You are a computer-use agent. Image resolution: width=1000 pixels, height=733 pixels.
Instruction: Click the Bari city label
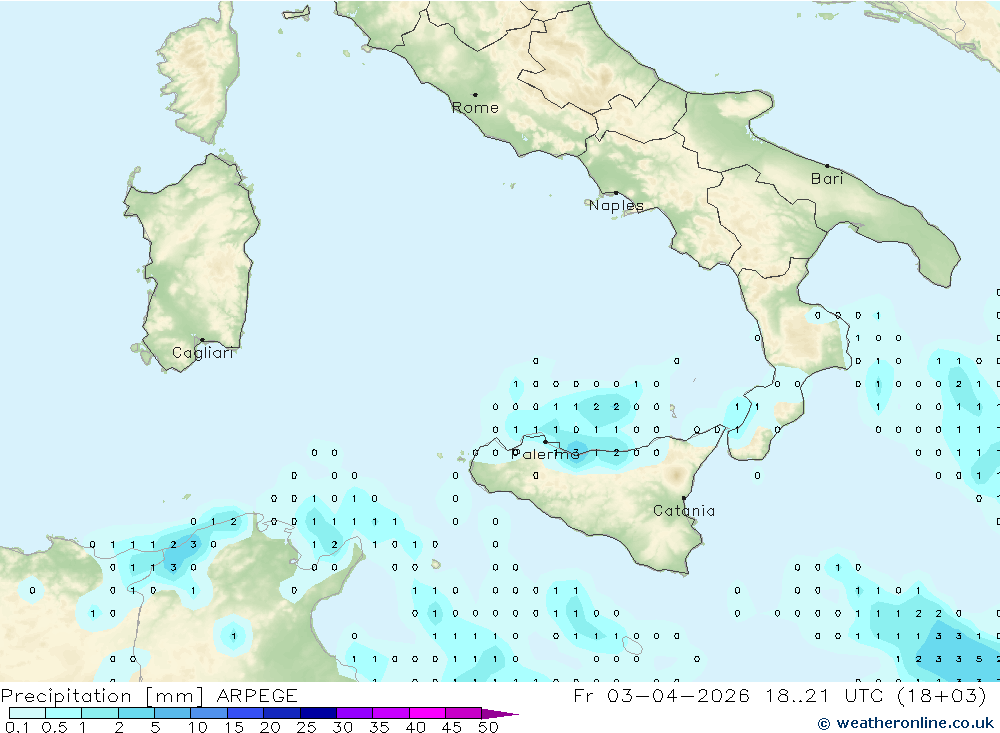click(x=827, y=179)
